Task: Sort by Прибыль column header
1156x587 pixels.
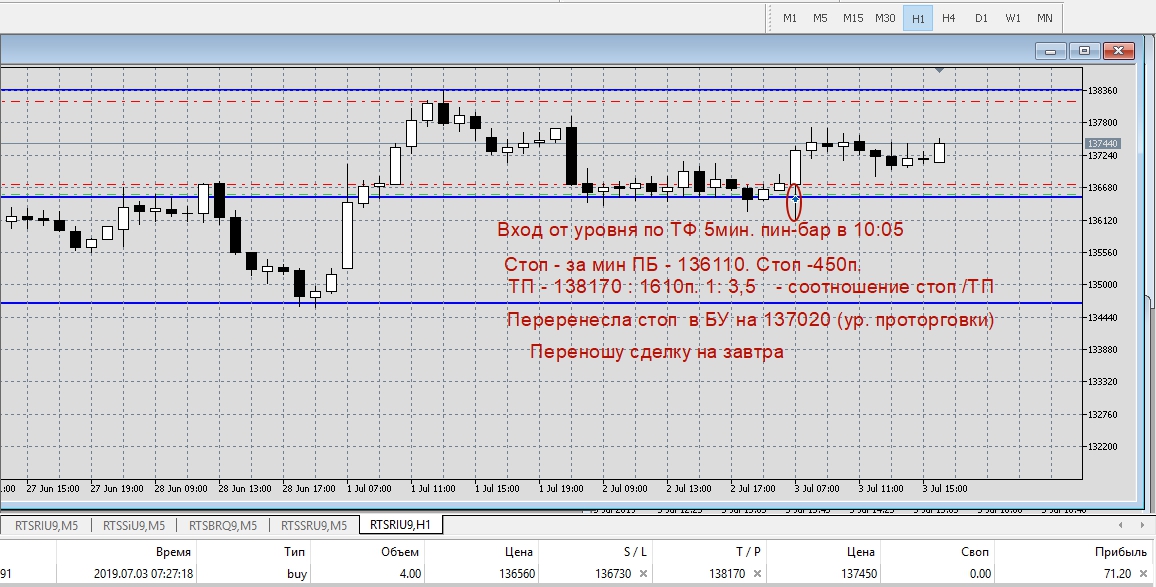Action: 1121,552
